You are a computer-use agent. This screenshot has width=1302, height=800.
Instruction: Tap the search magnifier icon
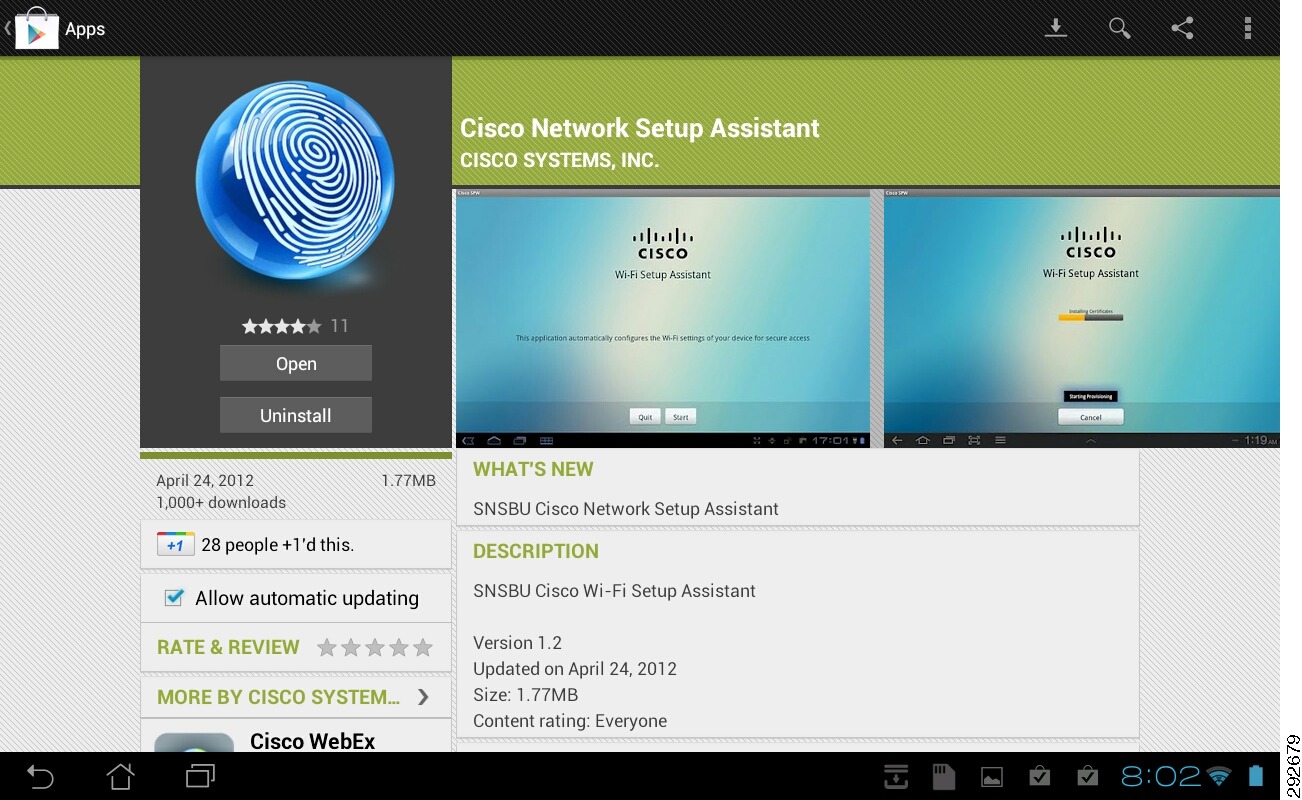pyautogui.click(x=1119, y=28)
